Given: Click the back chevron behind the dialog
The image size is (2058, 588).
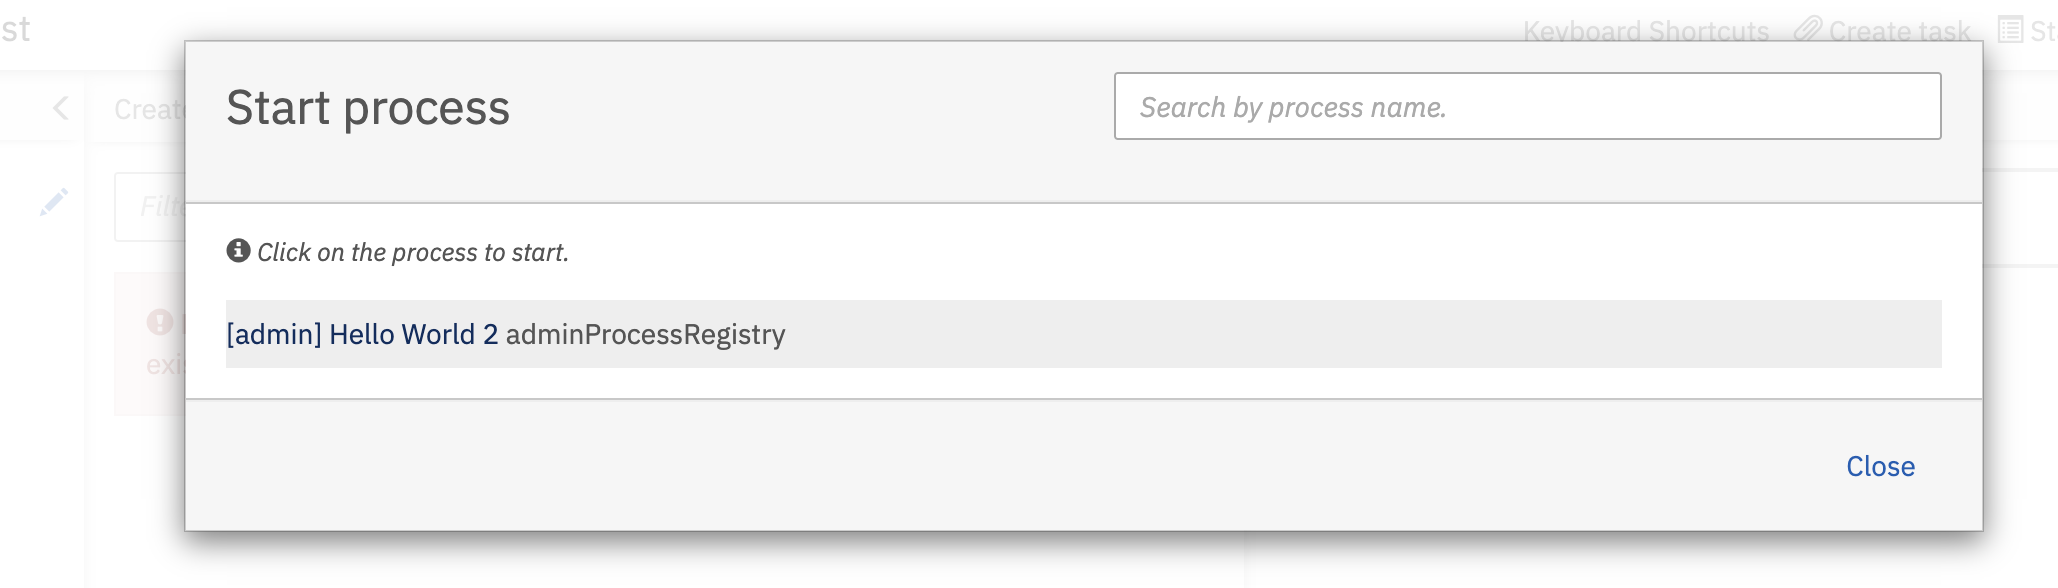Looking at the screenshot, I should pyautogui.click(x=61, y=108).
